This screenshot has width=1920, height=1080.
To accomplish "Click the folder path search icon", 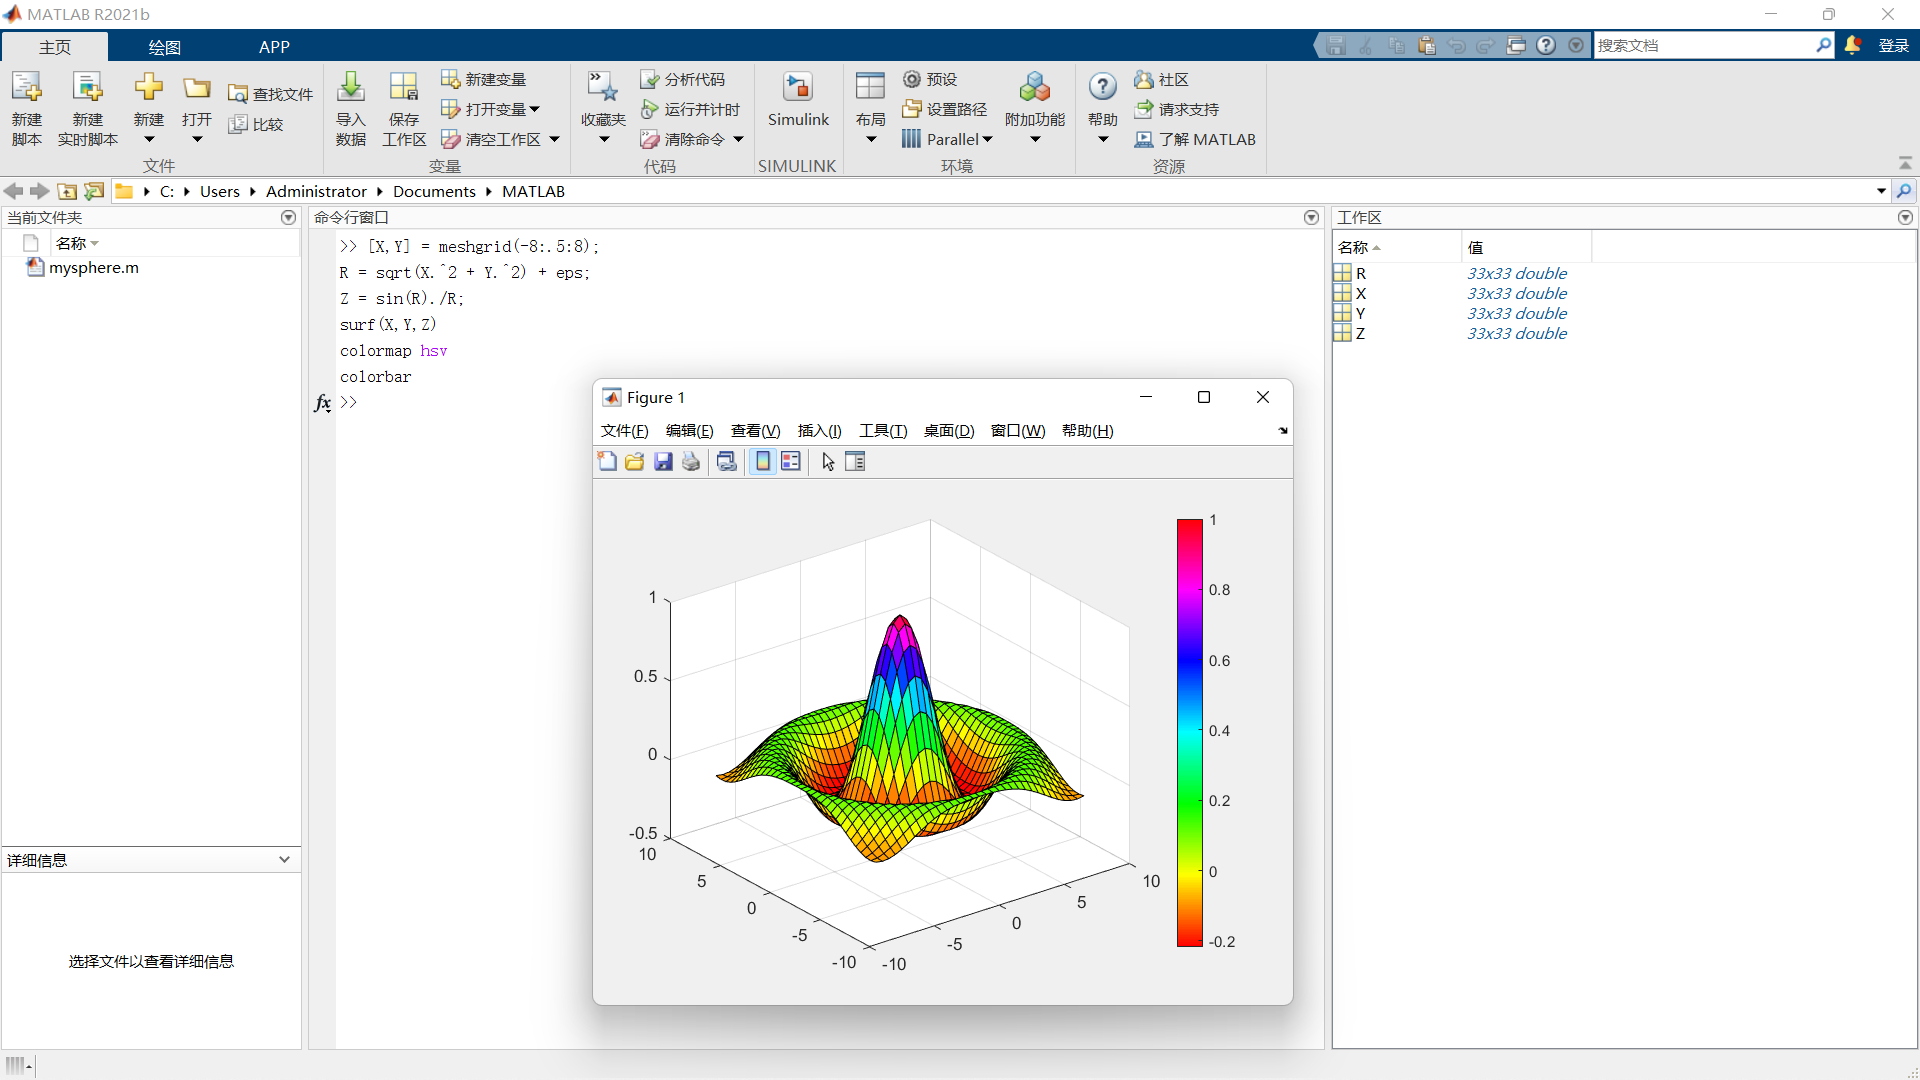I will [1904, 191].
